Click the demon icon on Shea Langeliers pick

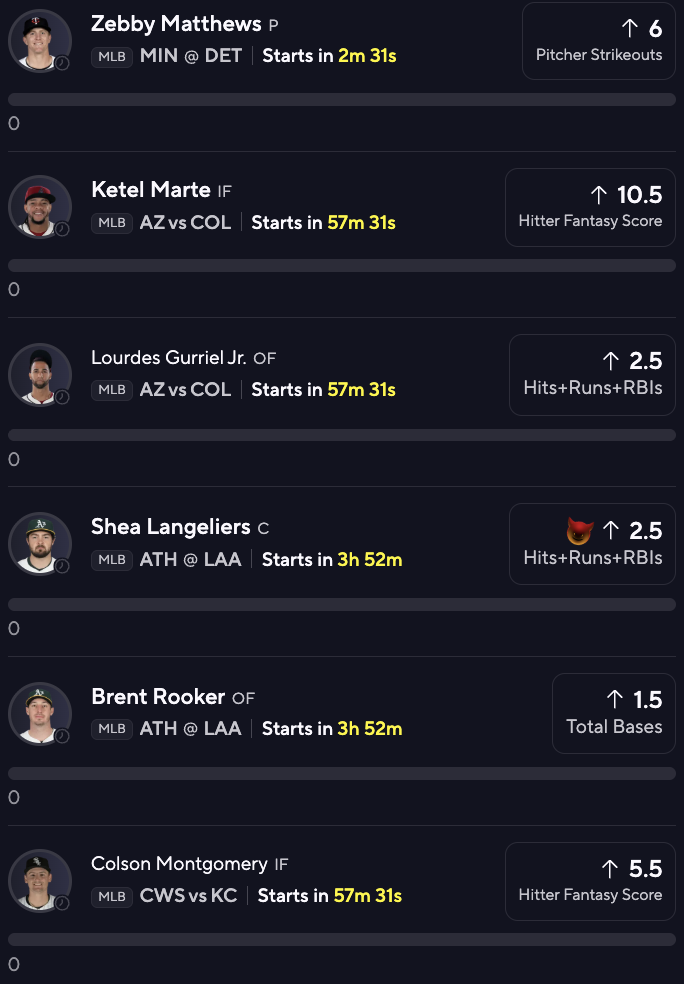pos(579,531)
